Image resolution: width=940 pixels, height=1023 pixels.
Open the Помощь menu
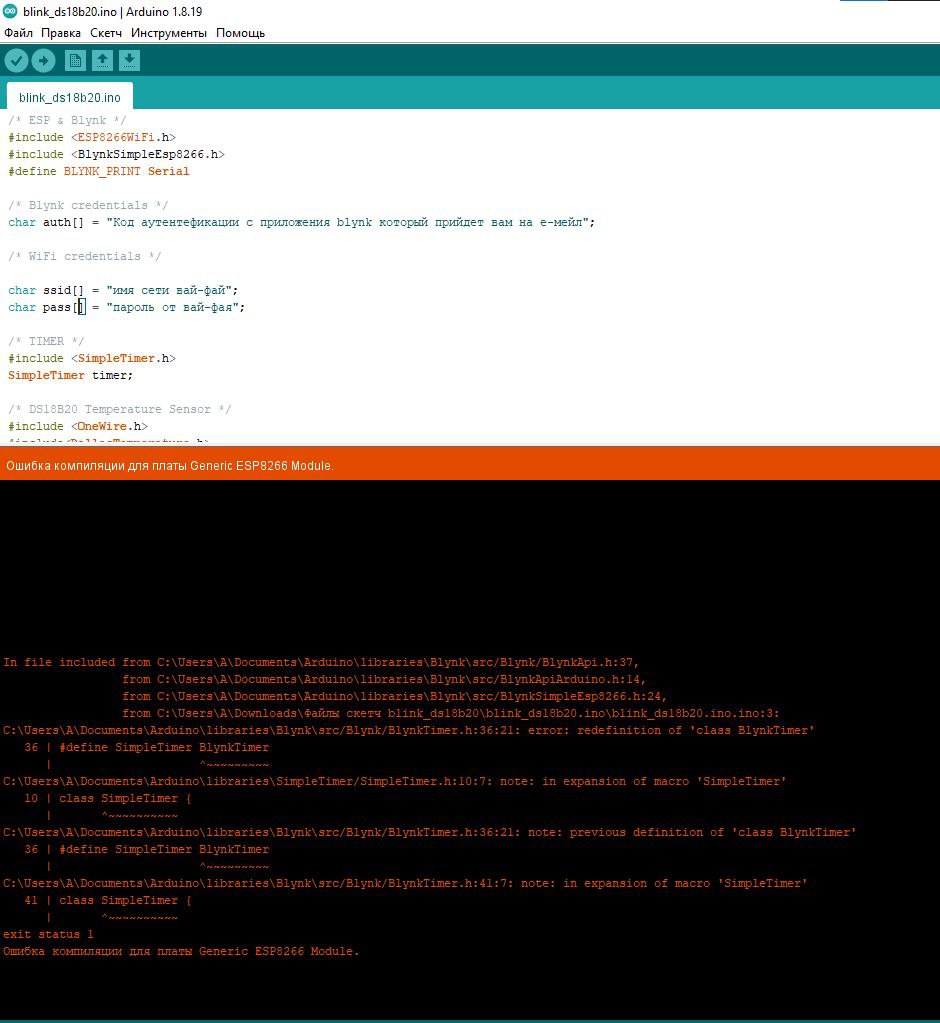[x=240, y=33]
